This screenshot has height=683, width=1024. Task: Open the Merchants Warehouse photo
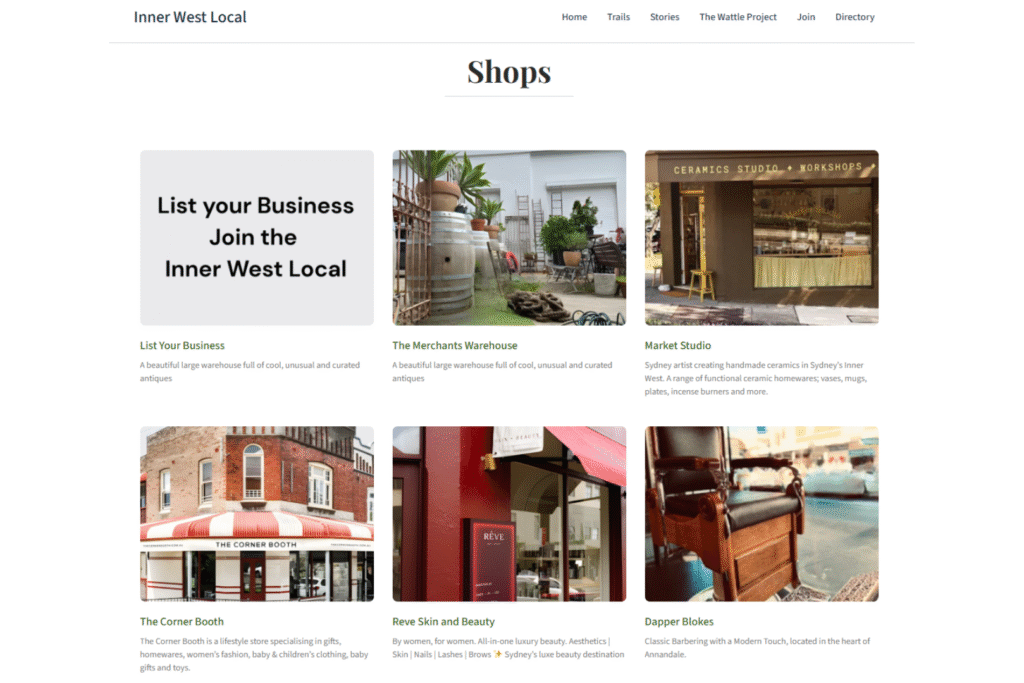pyautogui.click(x=509, y=238)
